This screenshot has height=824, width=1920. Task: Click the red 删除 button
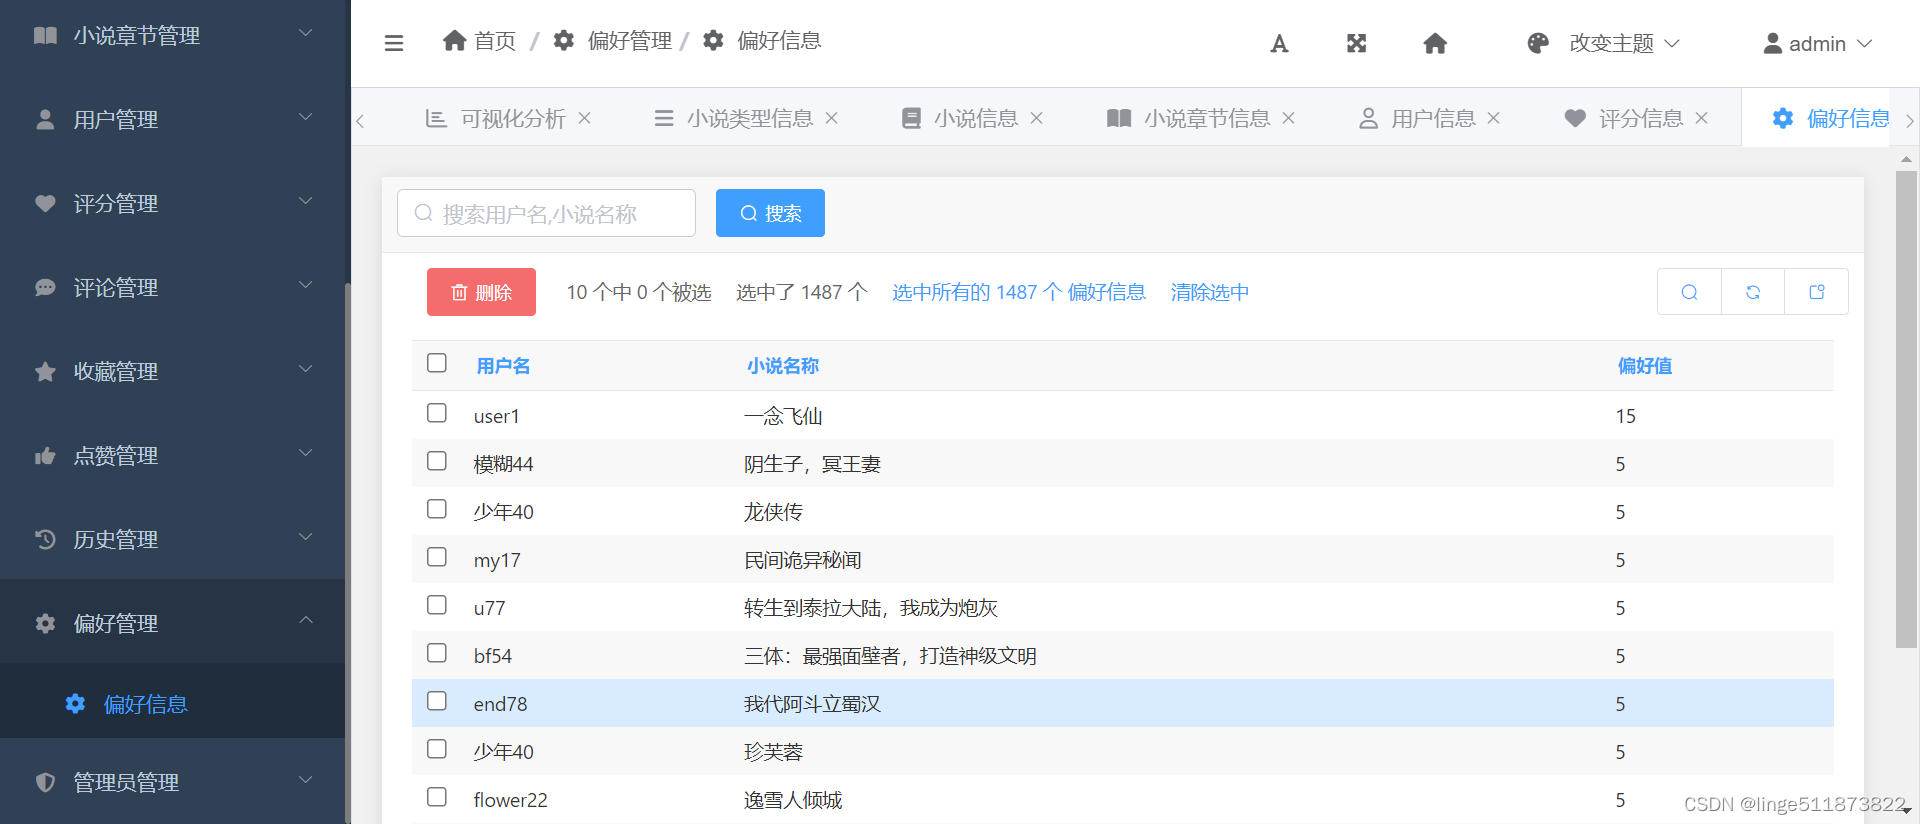[481, 292]
